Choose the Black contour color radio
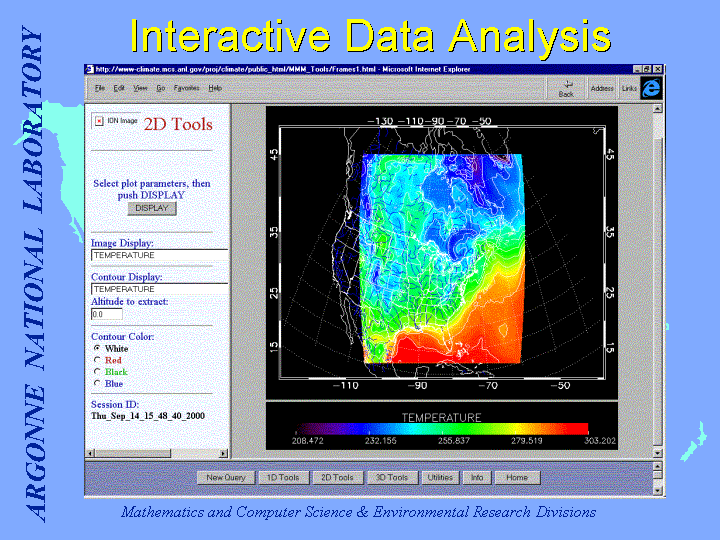The height and width of the screenshot is (540, 720). pos(97,372)
